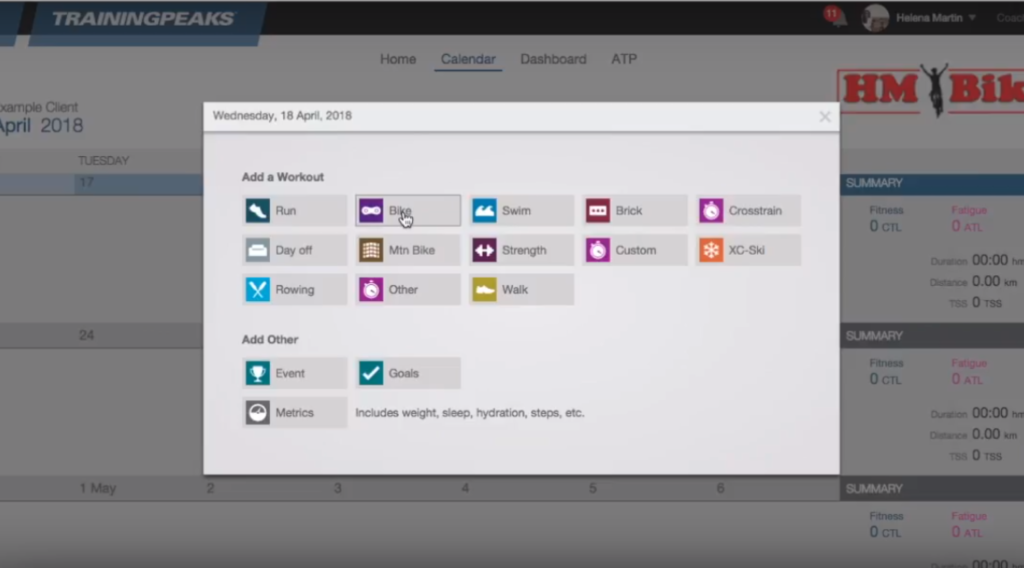The height and width of the screenshot is (568, 1024).
Task: Open the ATP tab
Action: tap(624, 59)
